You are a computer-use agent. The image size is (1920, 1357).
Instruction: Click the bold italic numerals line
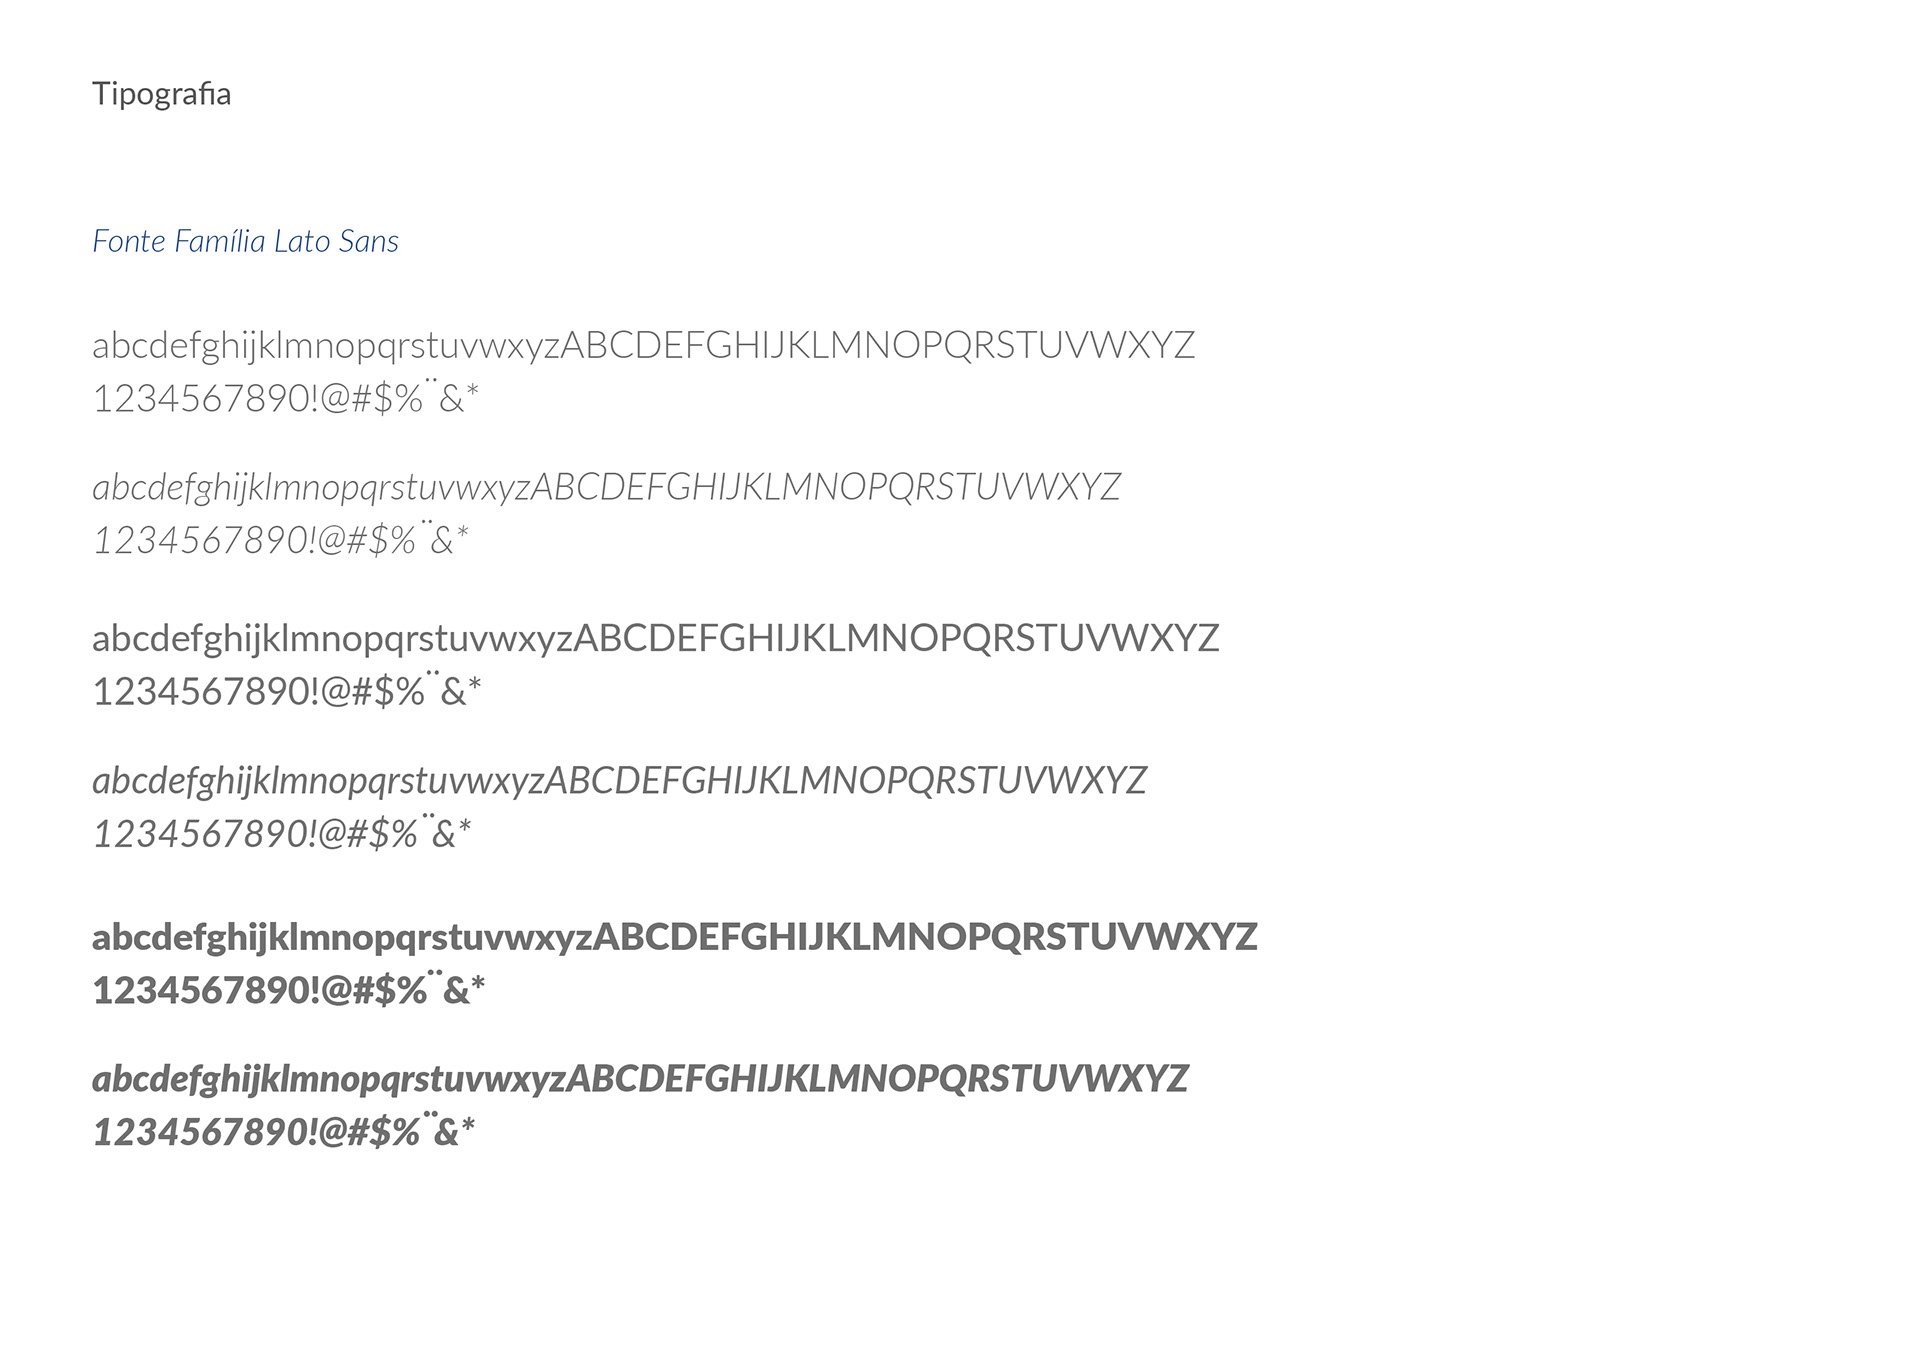(x=284, y=1131)
